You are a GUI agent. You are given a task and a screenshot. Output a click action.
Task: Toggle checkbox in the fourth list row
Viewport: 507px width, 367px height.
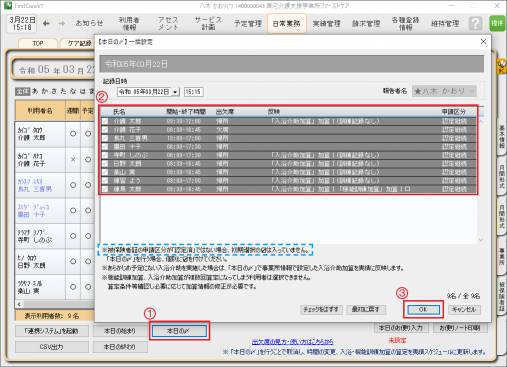(105, 147)
